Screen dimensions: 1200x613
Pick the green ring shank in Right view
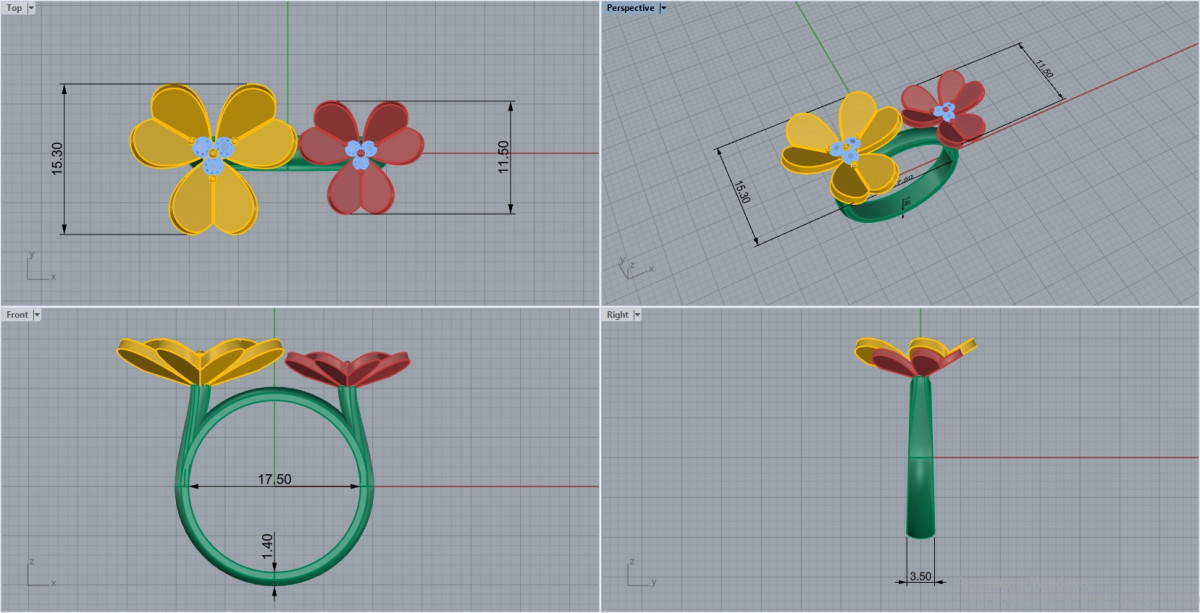pyautogui.click(x=923, y=458)
